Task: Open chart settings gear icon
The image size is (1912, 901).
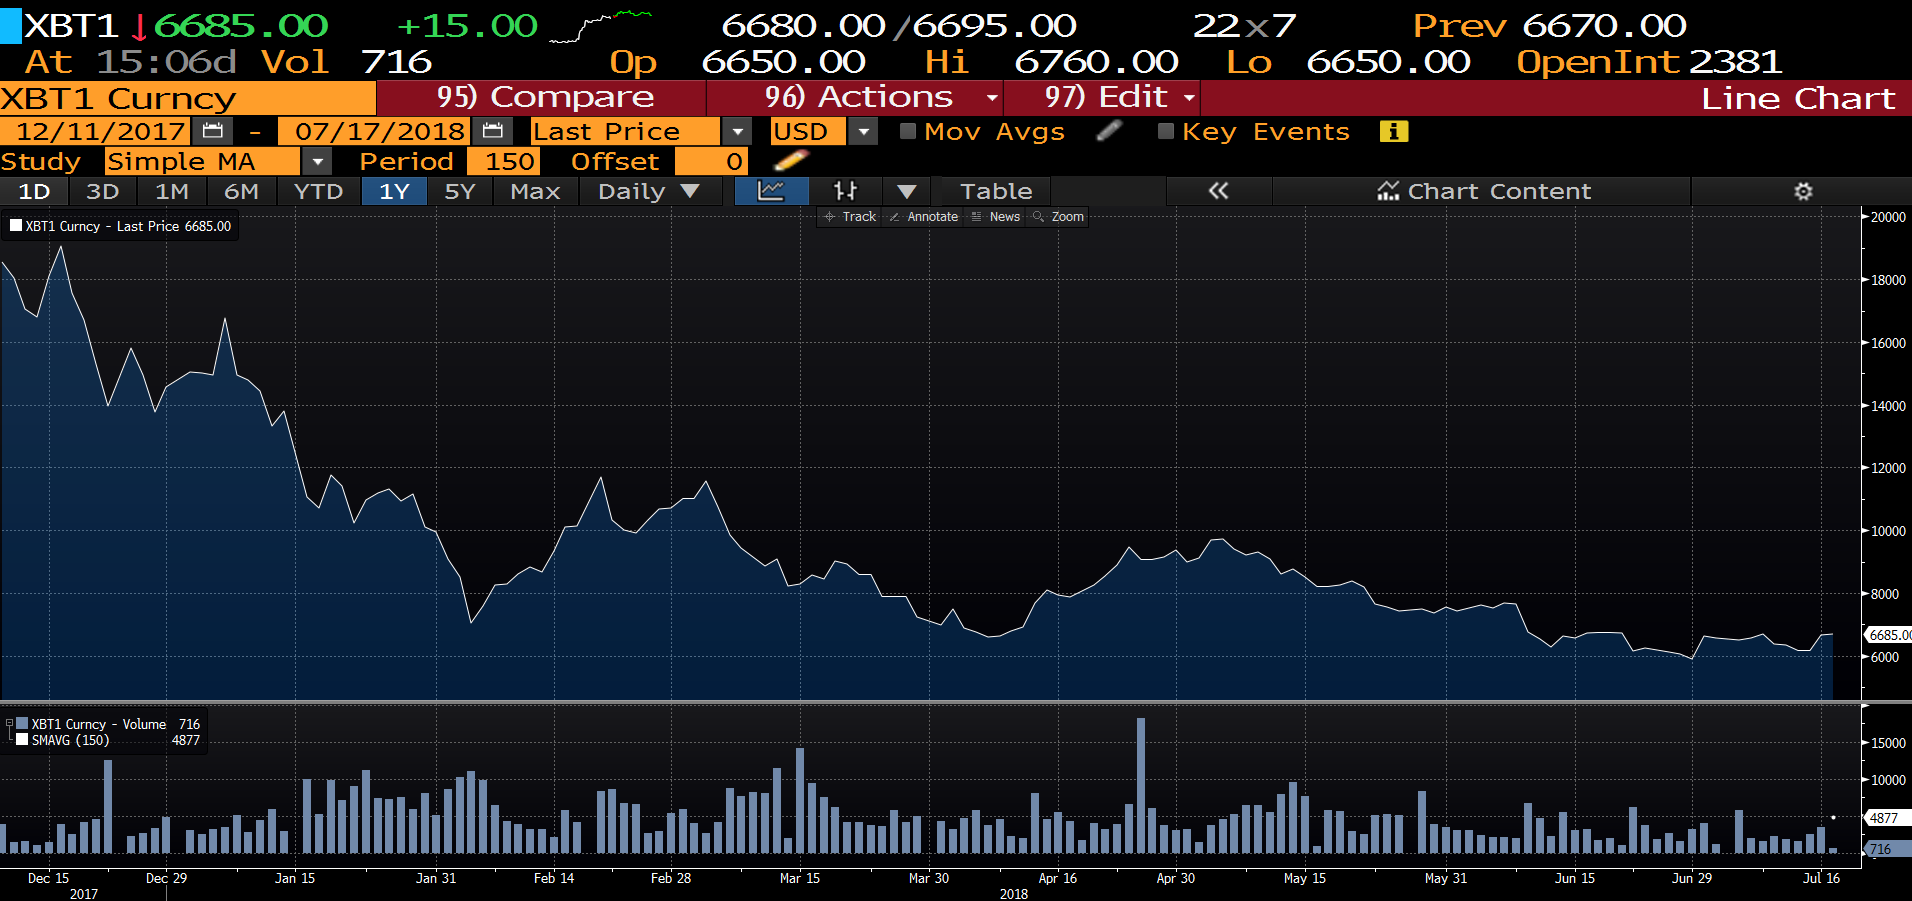Action: (1803, 191)
